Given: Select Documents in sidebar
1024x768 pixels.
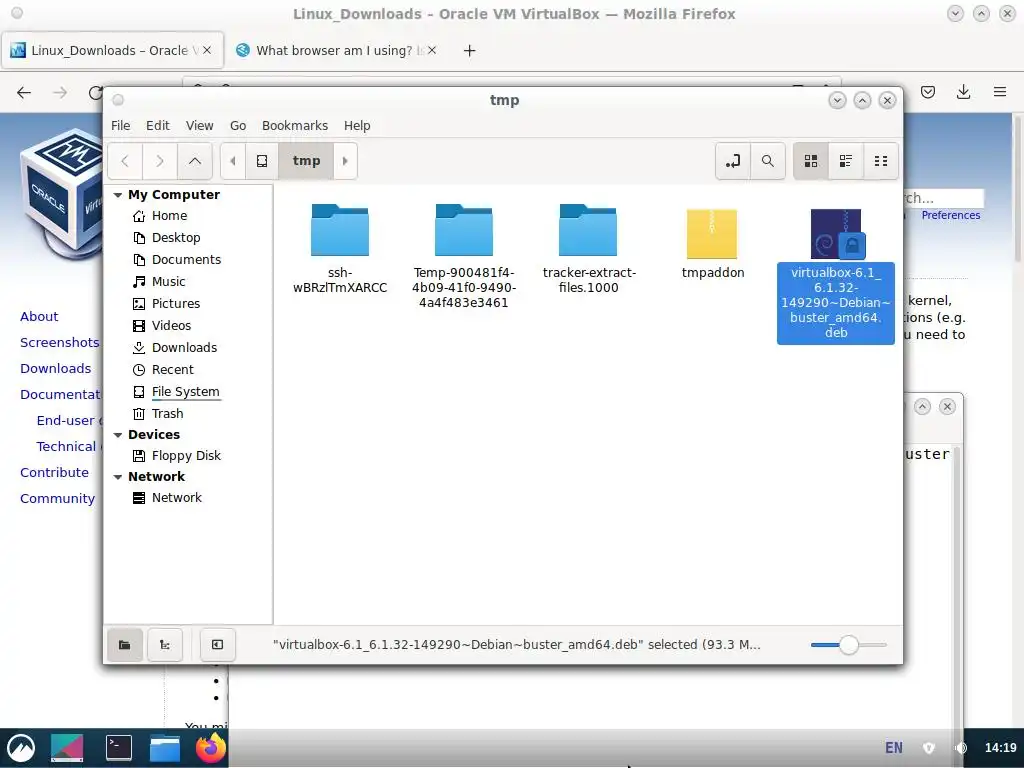Looking at the screenshot, I should [x=185, y=260].
